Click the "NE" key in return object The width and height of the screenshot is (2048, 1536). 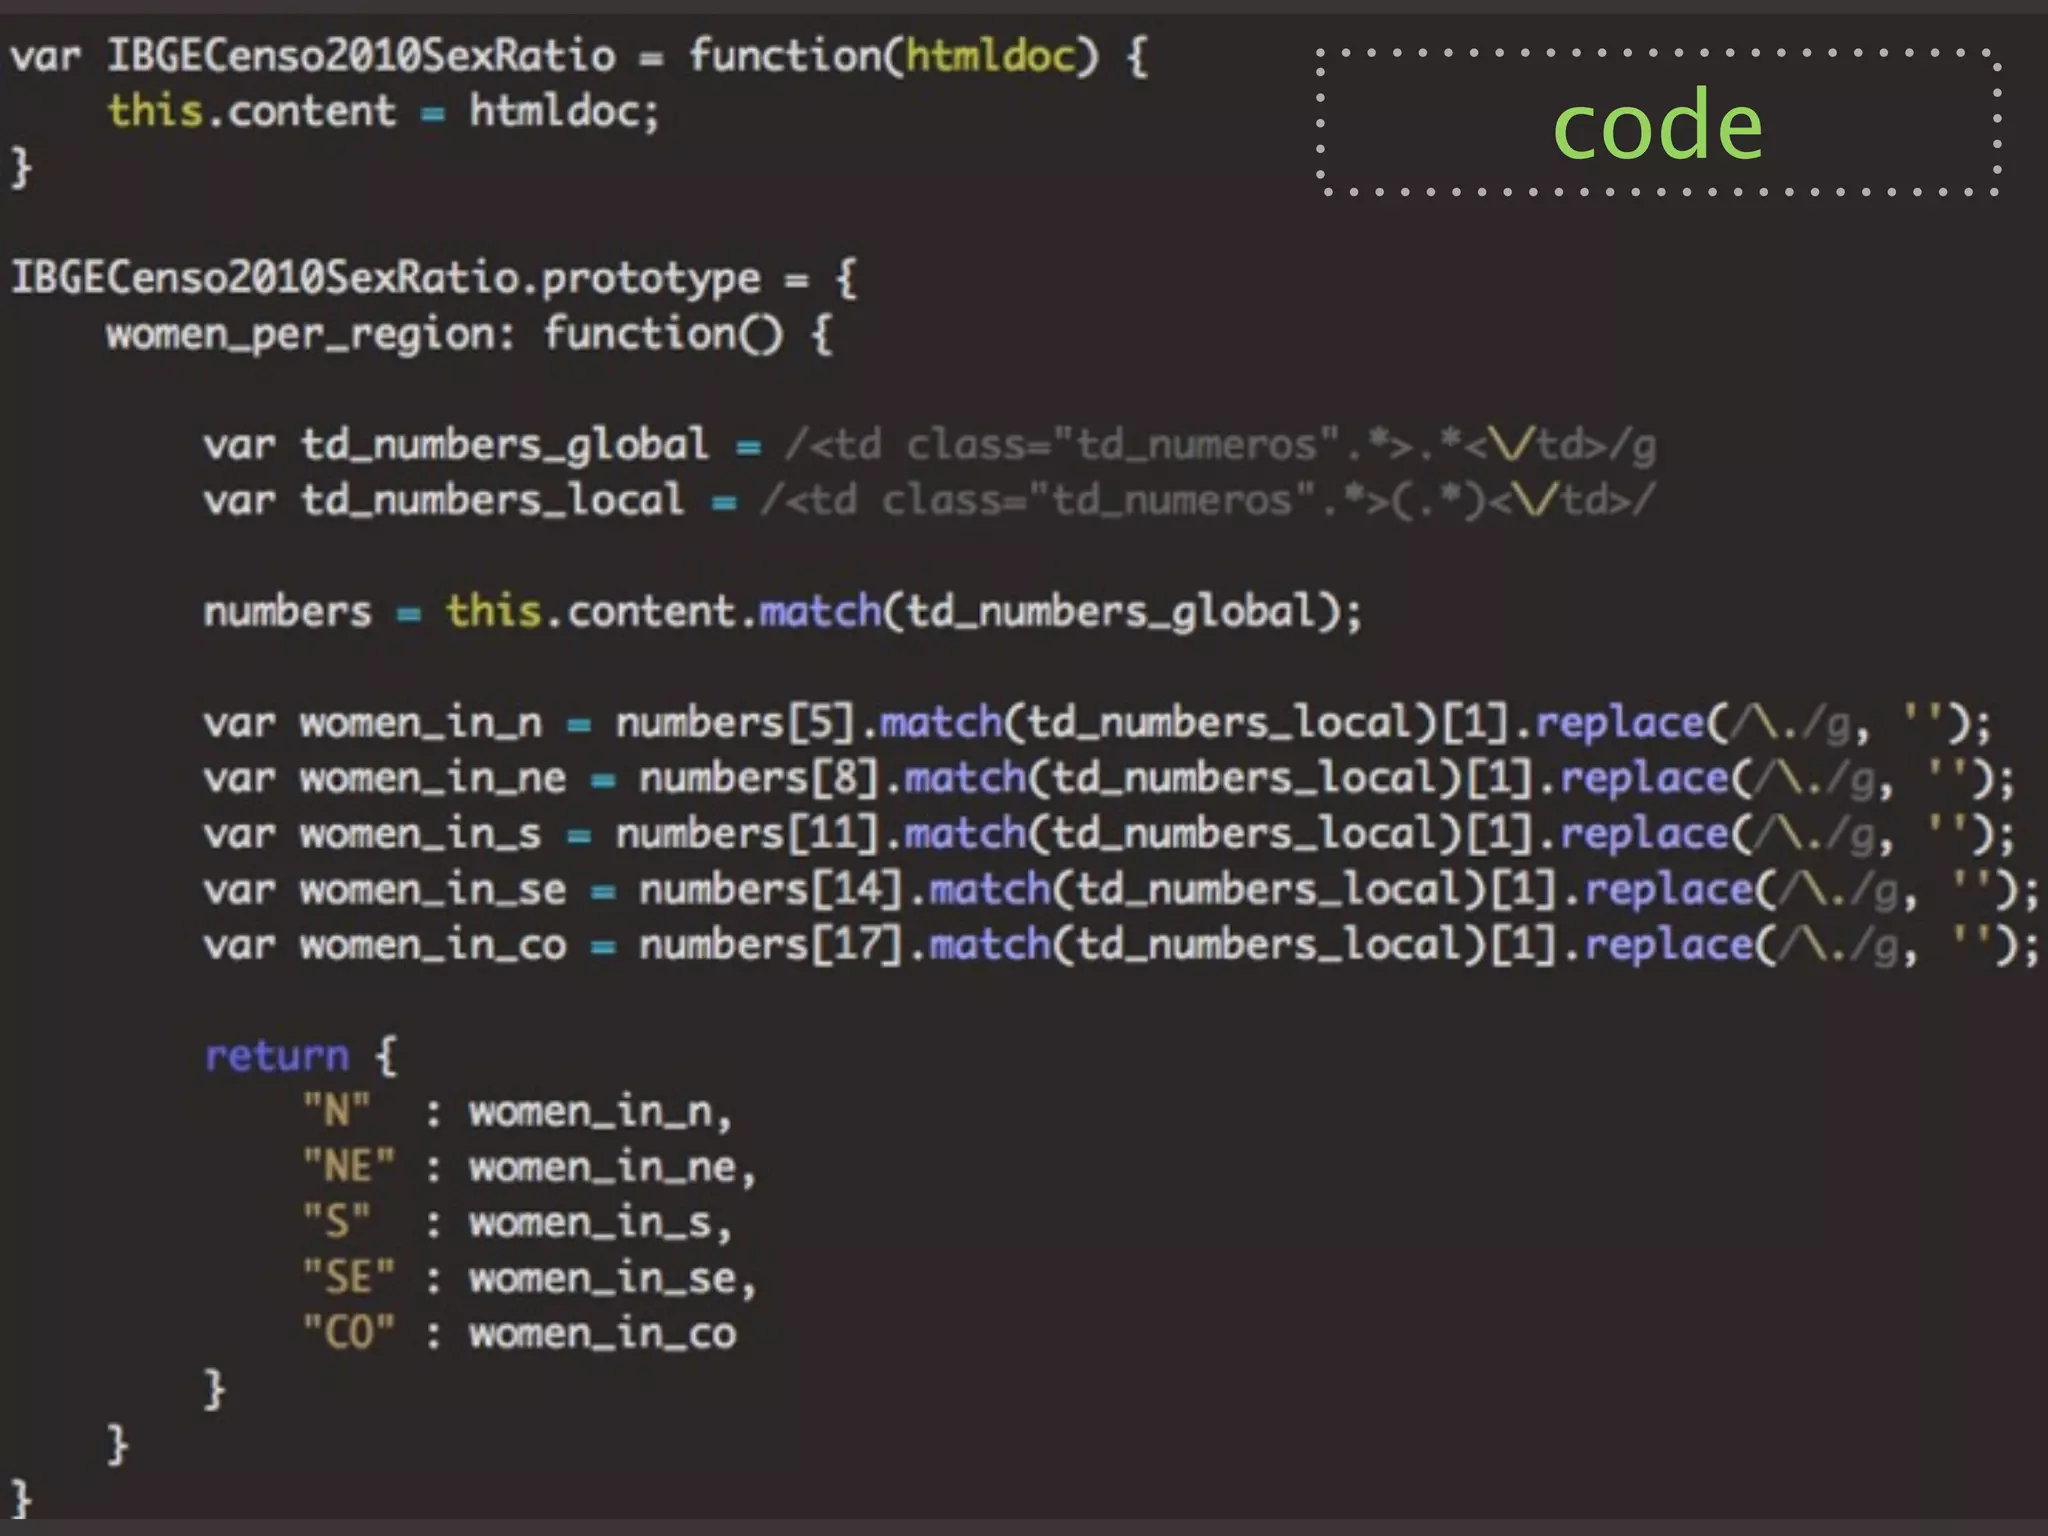coord(349,1167)
